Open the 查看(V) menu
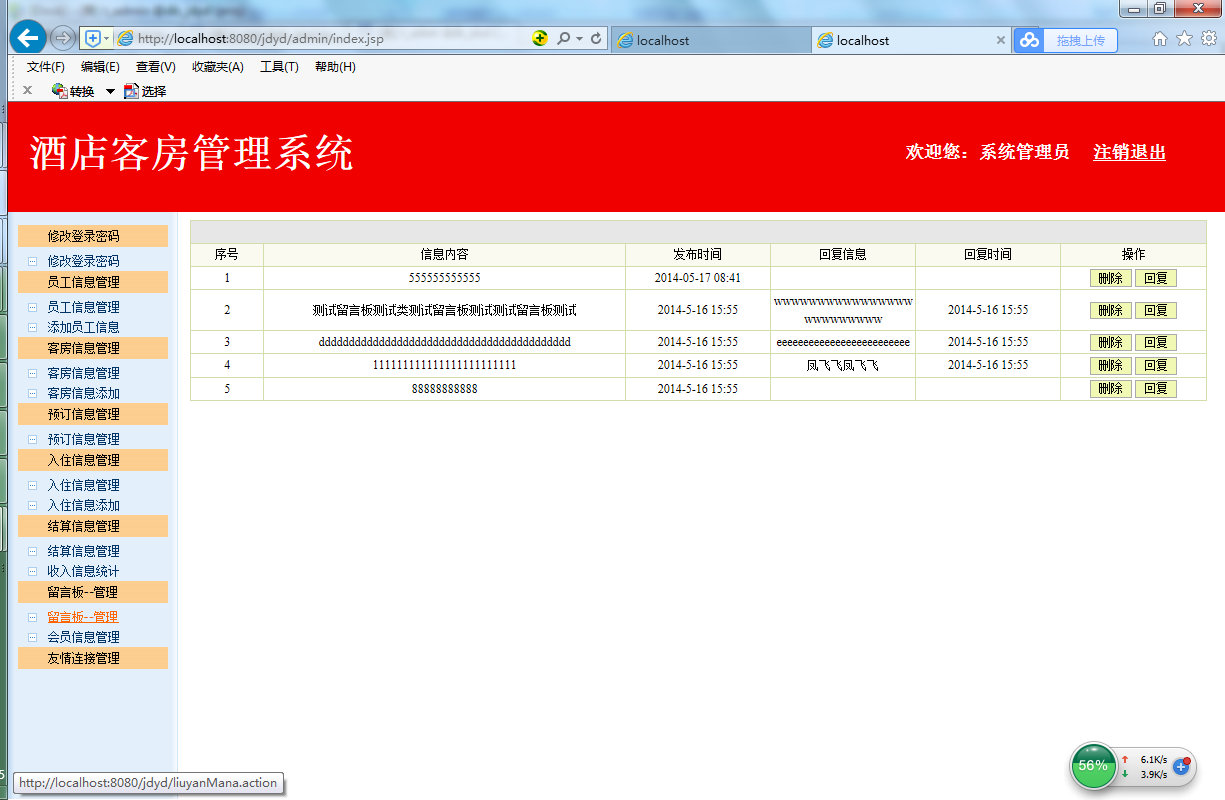The height and width of the screenshot is (800, 1225). [x=155, y=67]
